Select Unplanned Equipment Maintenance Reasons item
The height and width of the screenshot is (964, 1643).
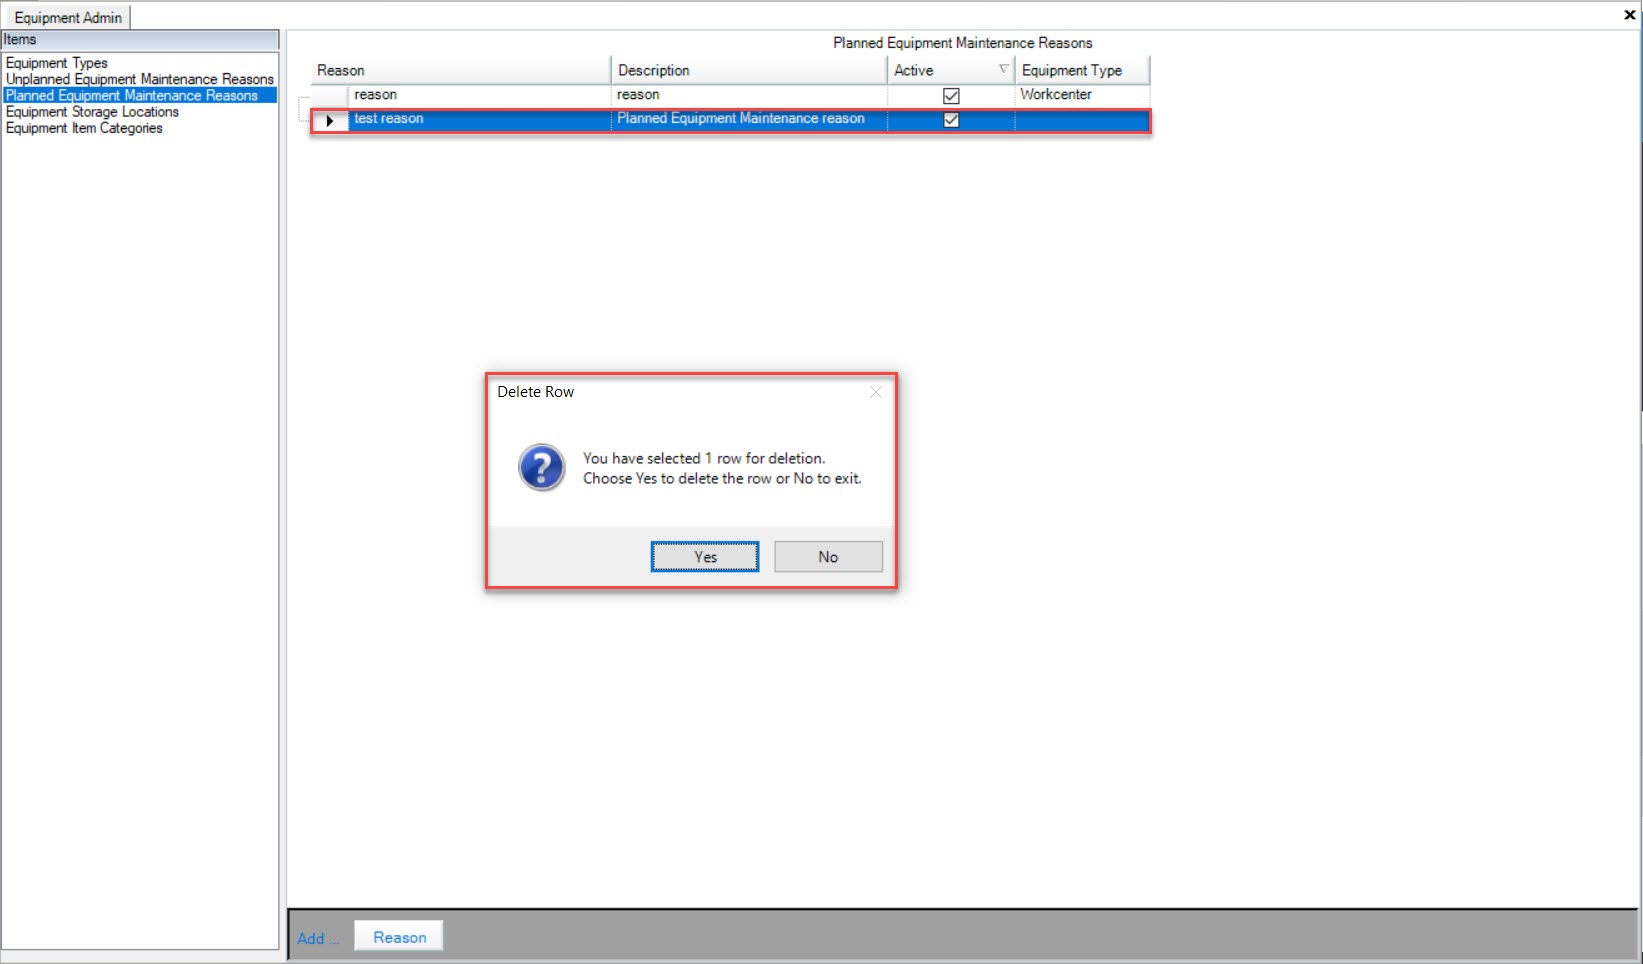140,79
